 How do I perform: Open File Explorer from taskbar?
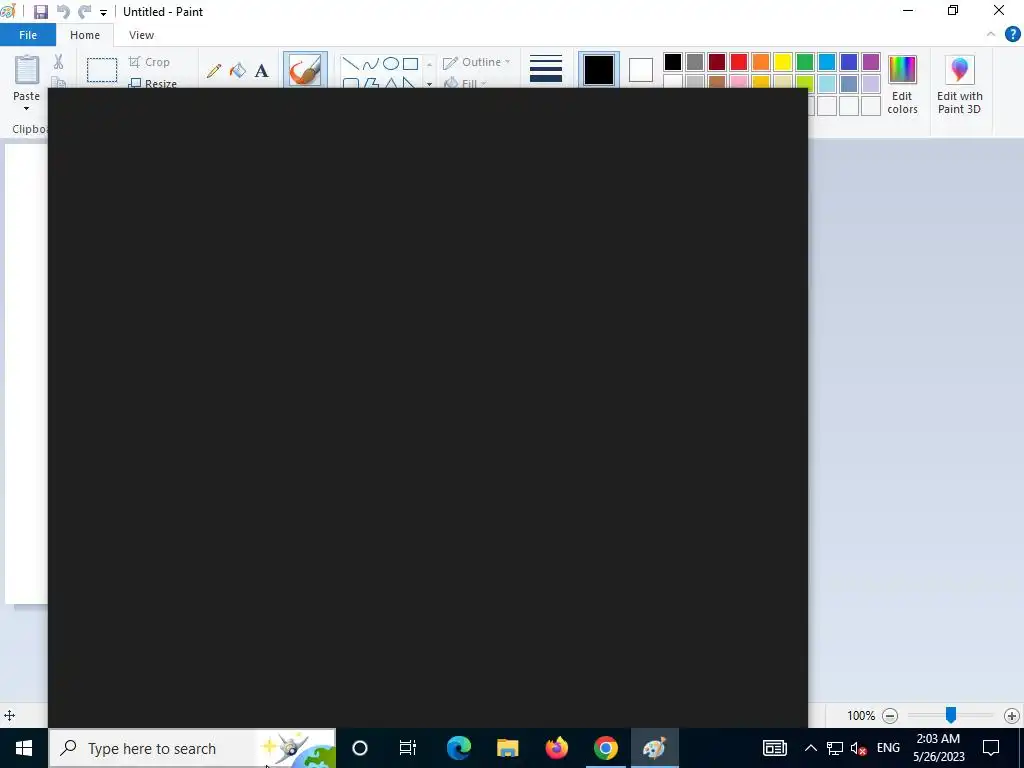click(x=507, y=748)
